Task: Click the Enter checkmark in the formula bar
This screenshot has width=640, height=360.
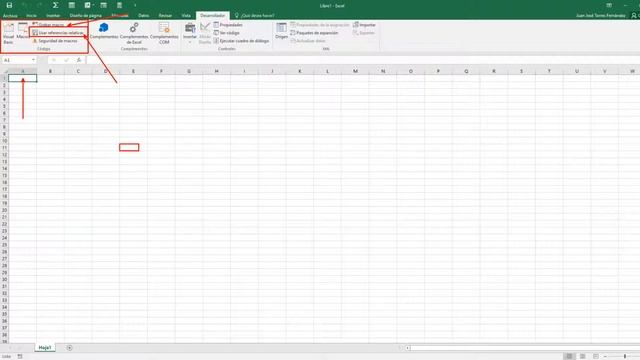Action: 67,60
